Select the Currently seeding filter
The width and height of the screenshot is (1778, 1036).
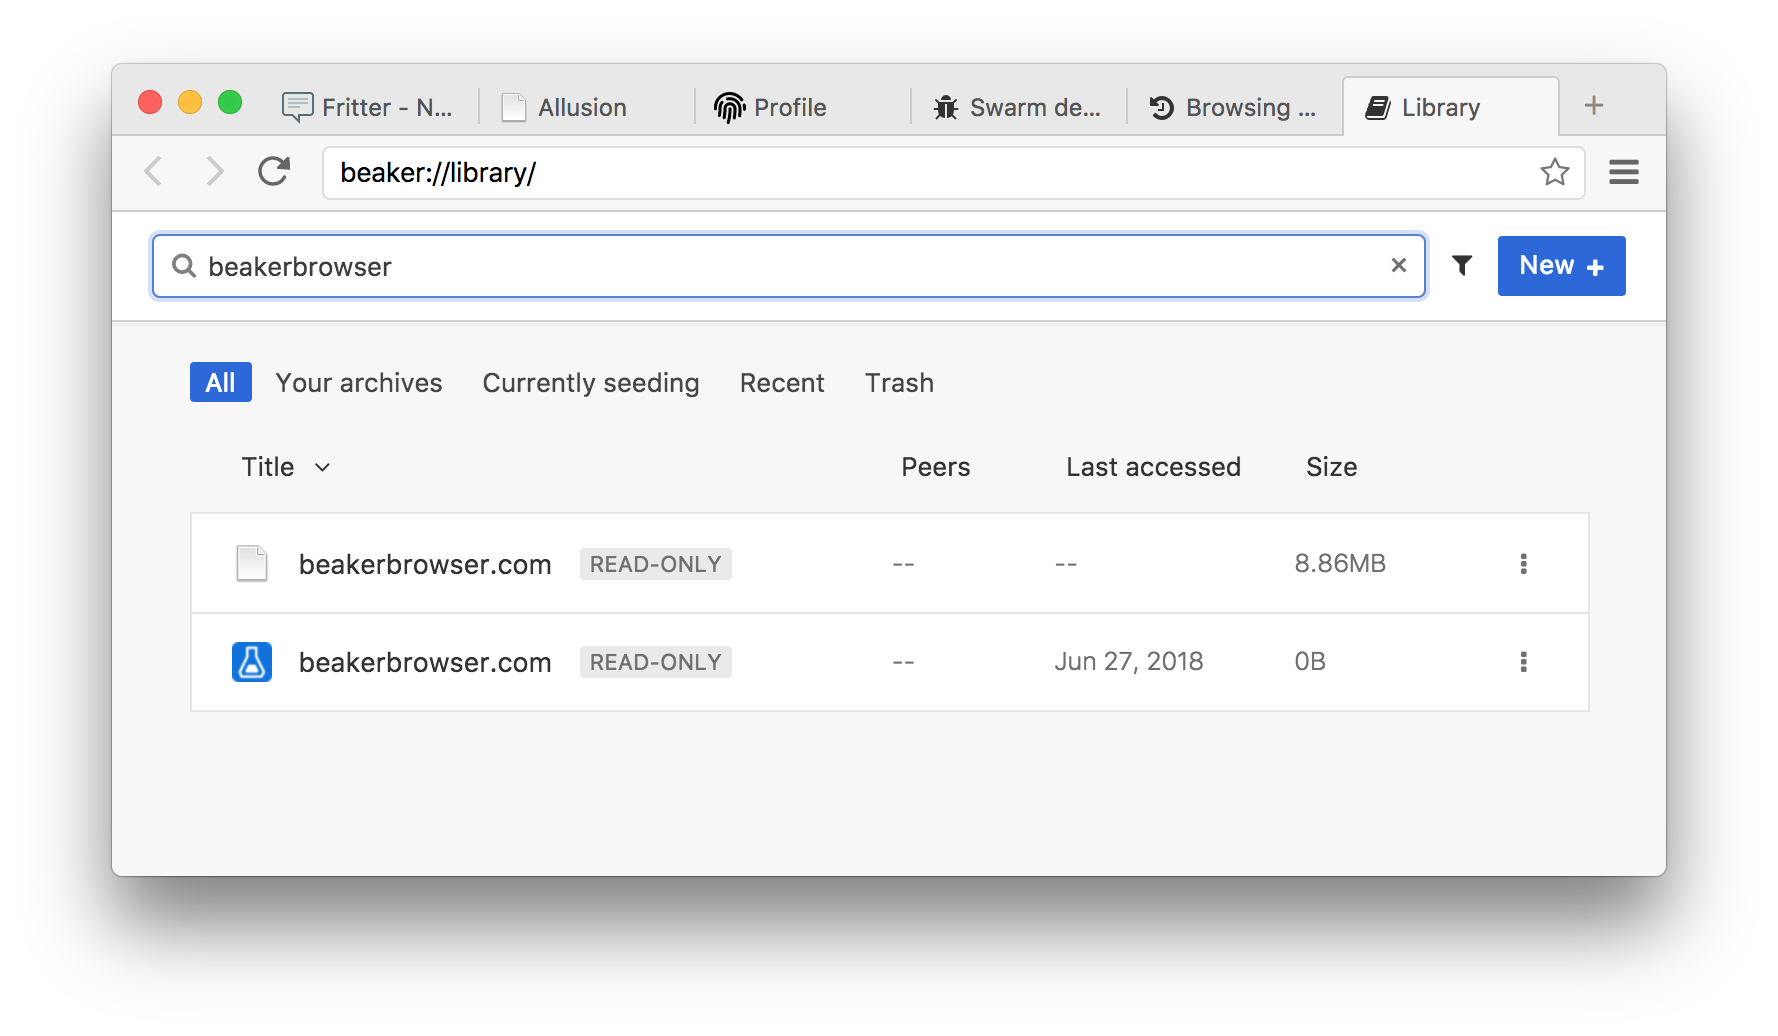coord(590,382)
